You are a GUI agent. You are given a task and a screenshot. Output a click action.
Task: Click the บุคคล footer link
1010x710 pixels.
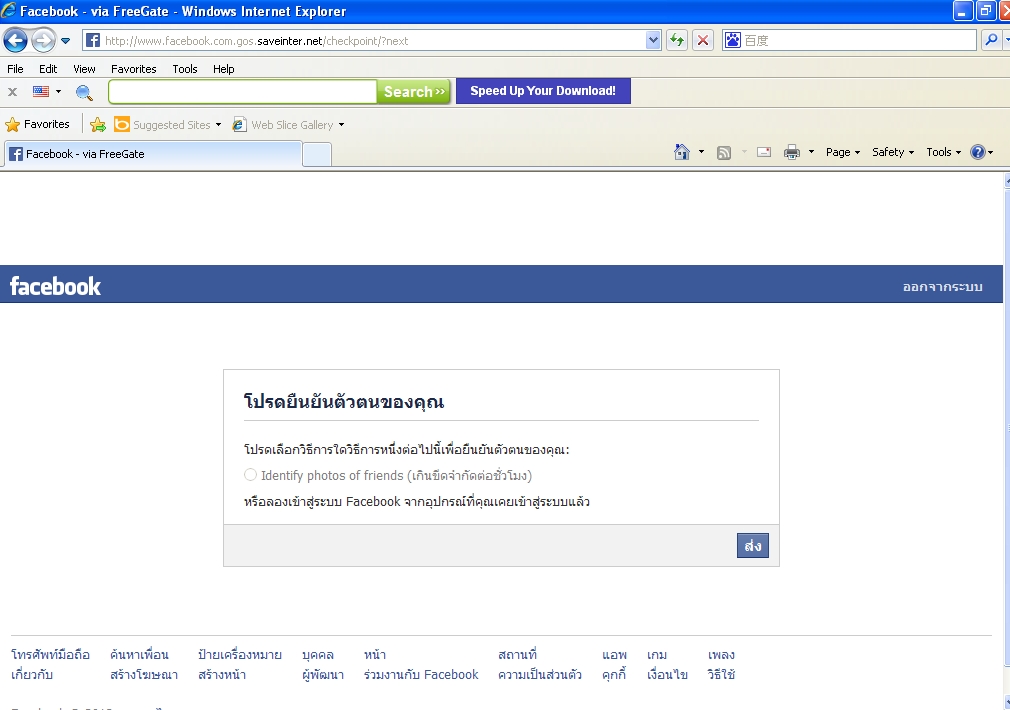coord(318,655)
